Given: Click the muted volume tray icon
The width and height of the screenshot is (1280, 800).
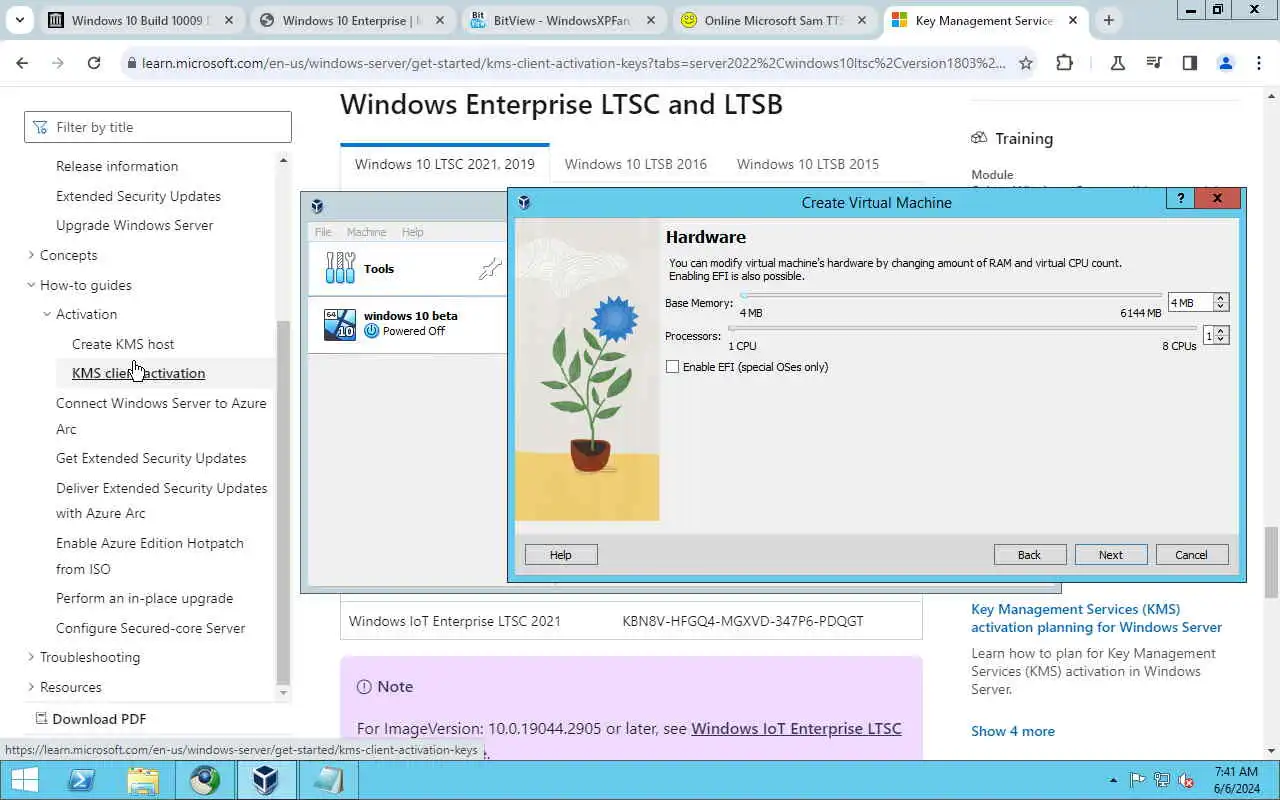Looking at the screenshot, I should point(1187,780).
